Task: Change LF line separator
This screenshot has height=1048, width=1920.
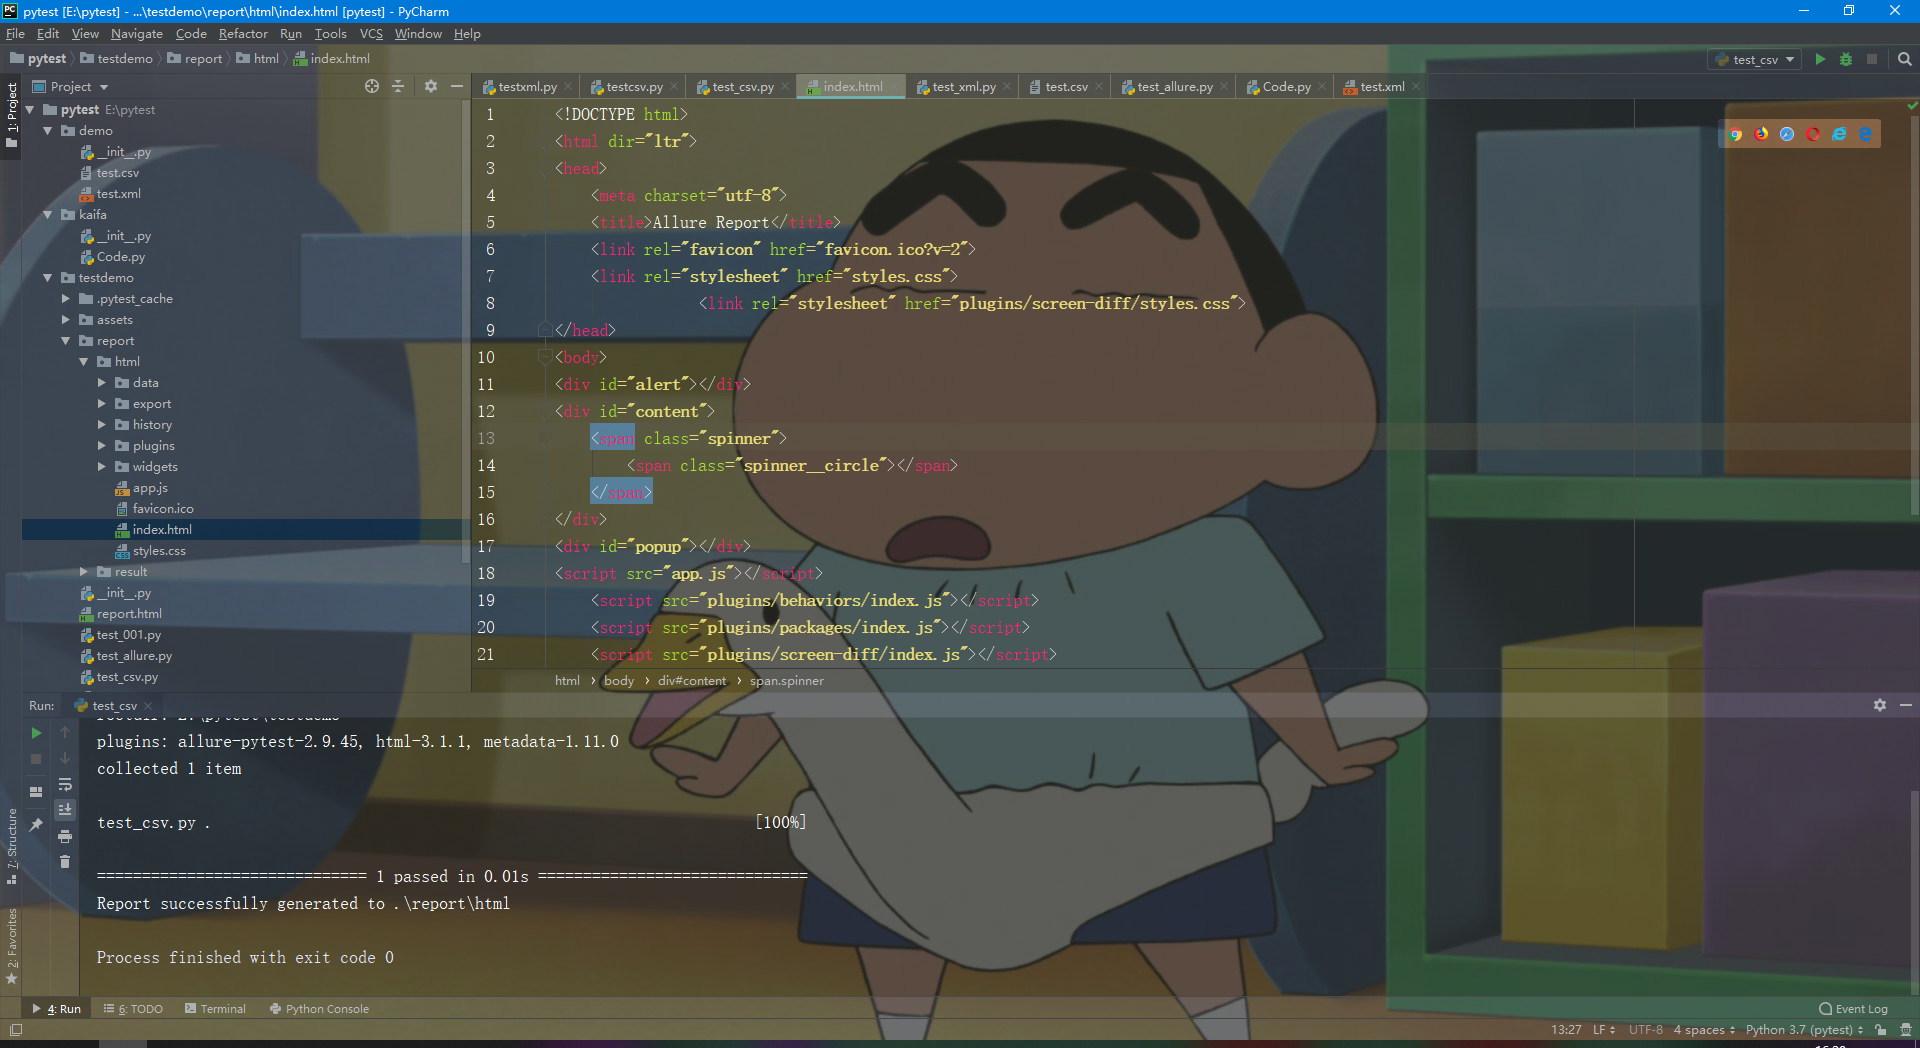Action: (1603, 1030)
